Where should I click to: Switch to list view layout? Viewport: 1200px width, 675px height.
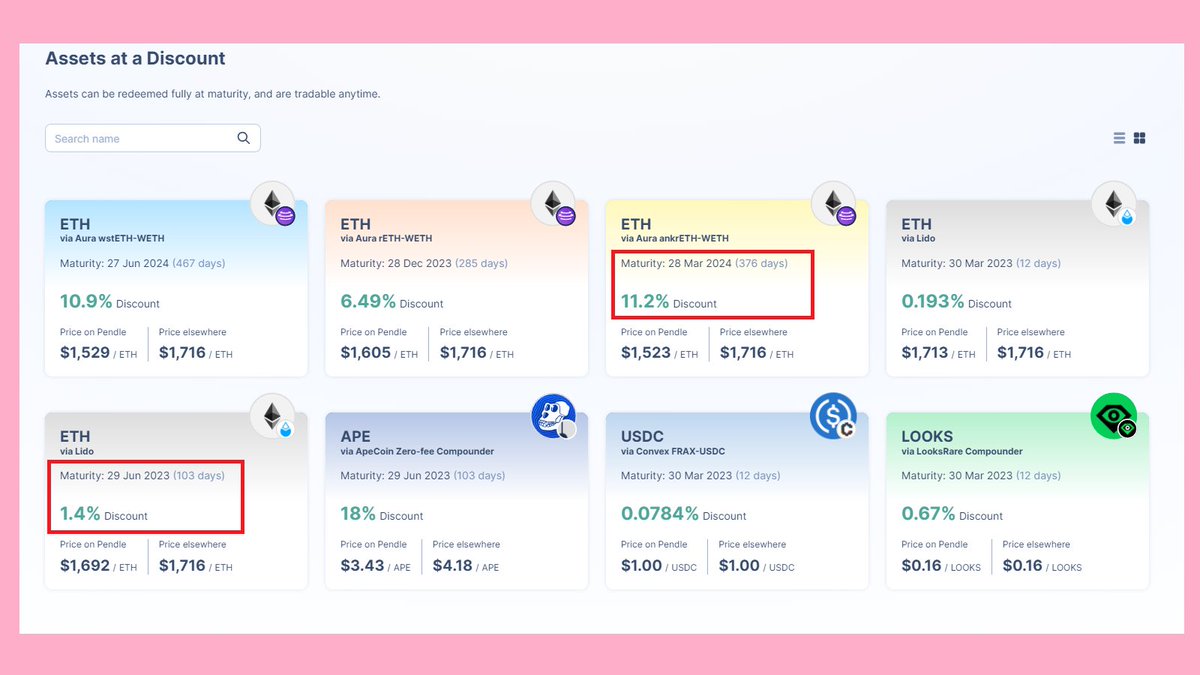(x=1119, y=138)
